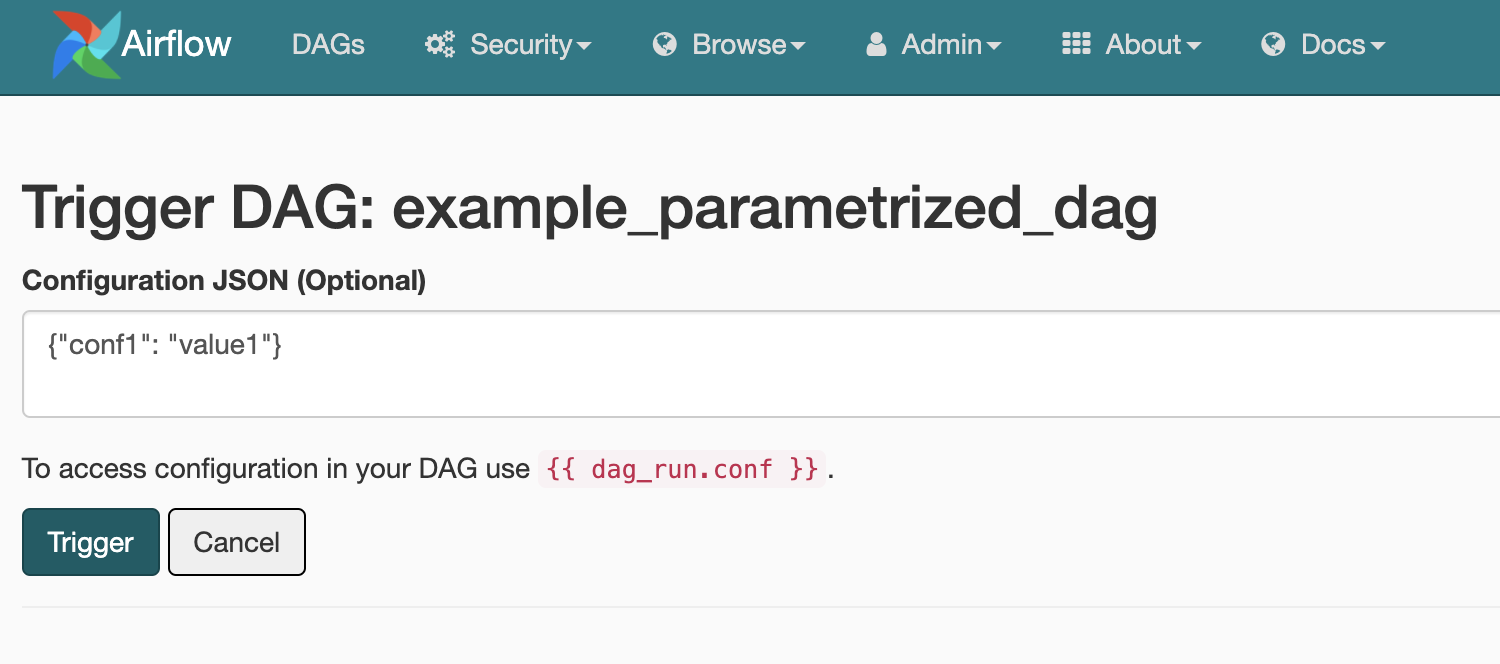Click the Trigger DAG page heading

pyautogui.click(x=589, y=209)
